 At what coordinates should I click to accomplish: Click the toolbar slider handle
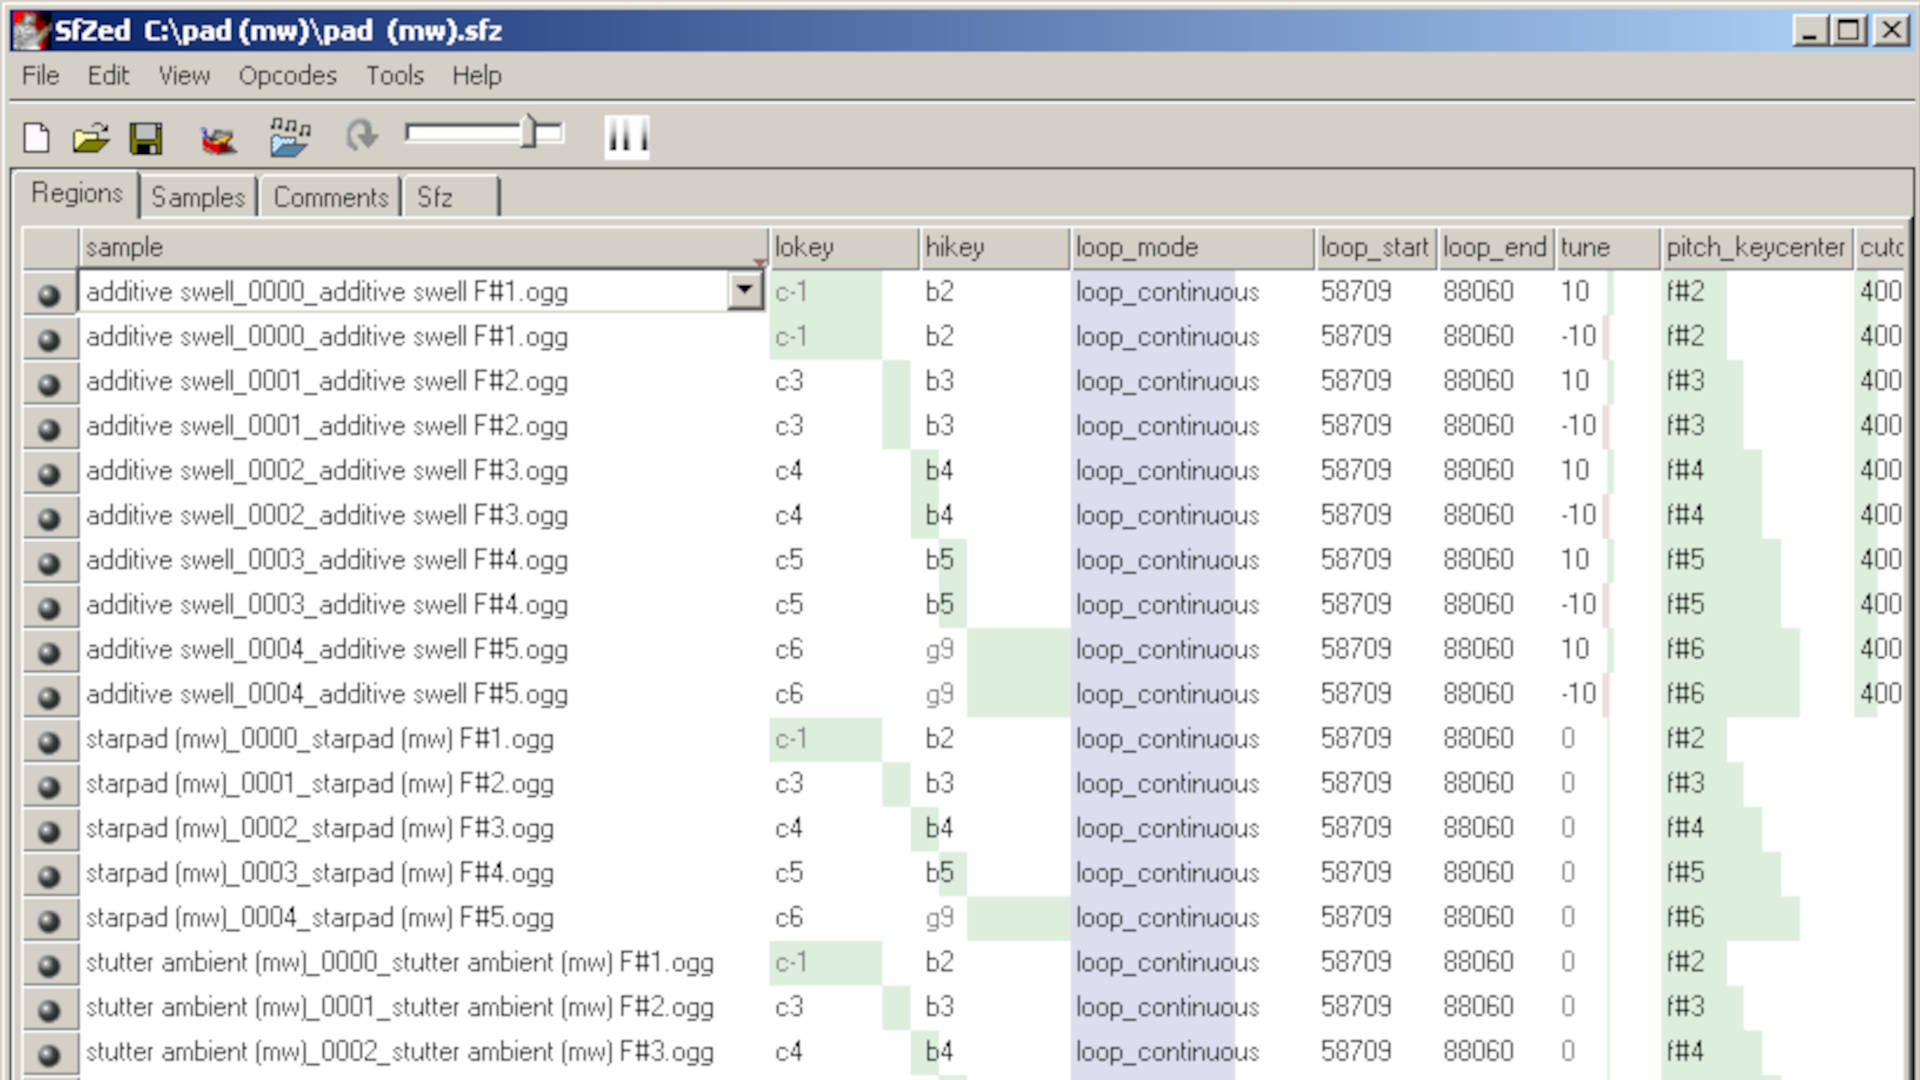531,132
